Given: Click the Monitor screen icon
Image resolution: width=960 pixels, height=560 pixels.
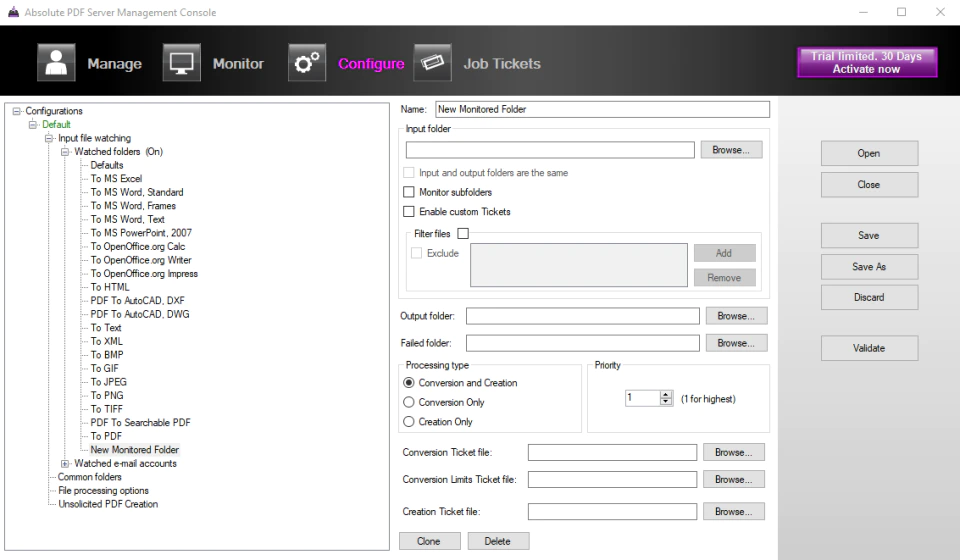Looking at the screenshot, I should click(181, 62).
